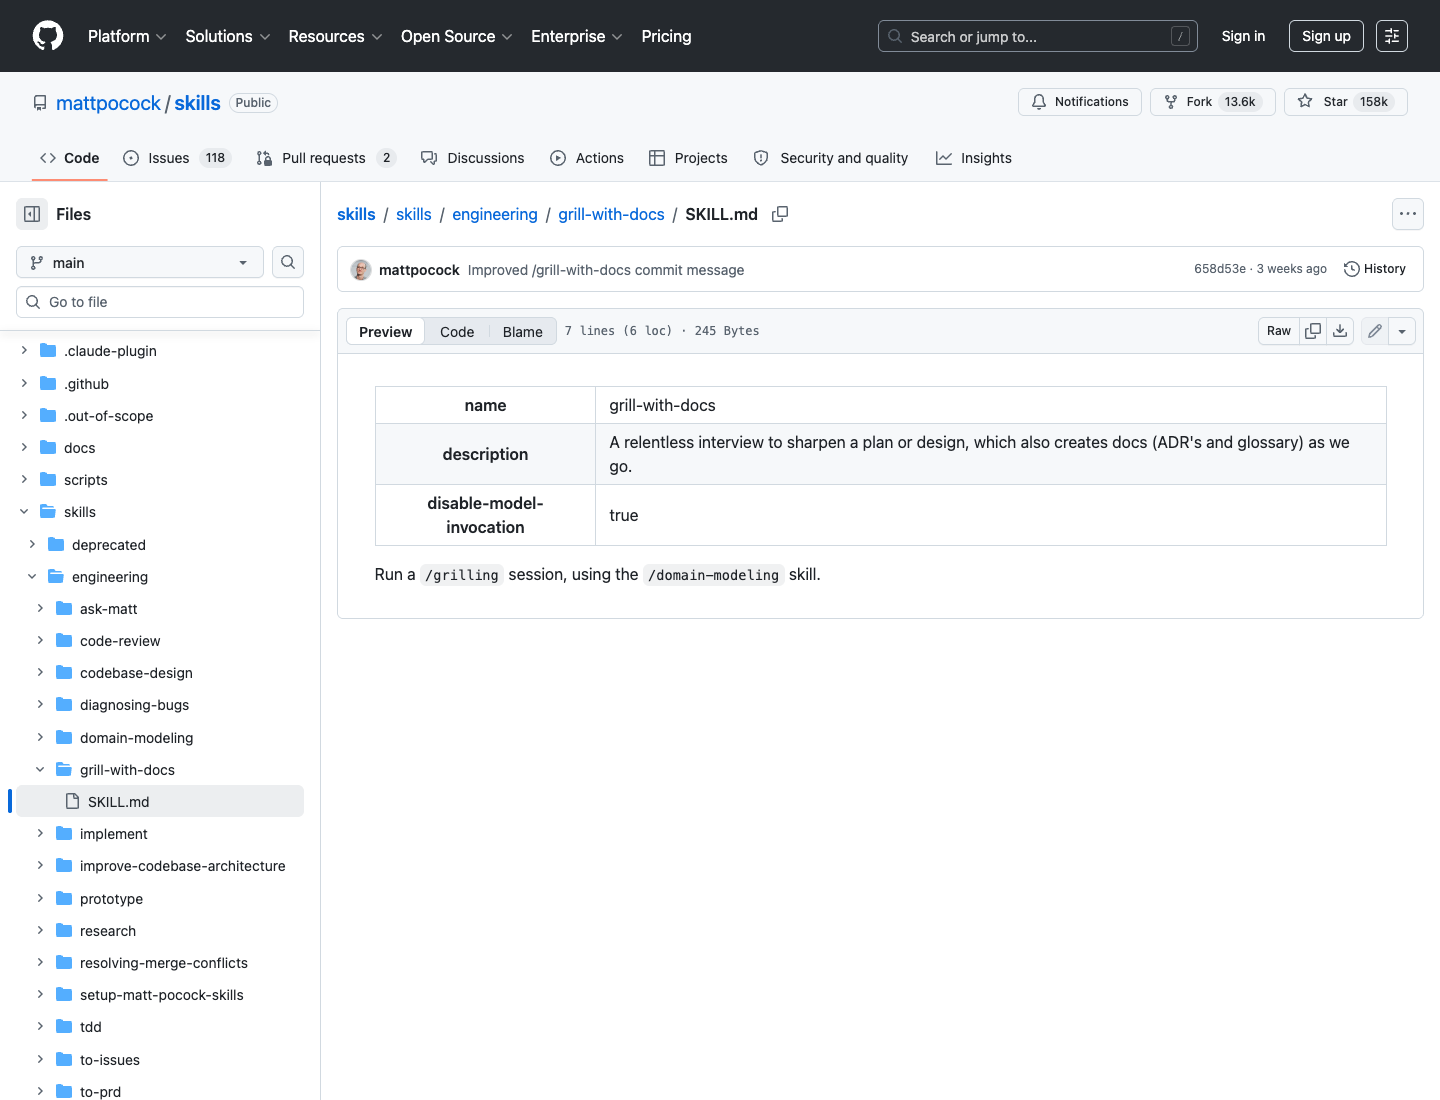This screenshot has height=1100, width=1440.
Task: Edit this file pencil icon
Action: click(1375, 331)
